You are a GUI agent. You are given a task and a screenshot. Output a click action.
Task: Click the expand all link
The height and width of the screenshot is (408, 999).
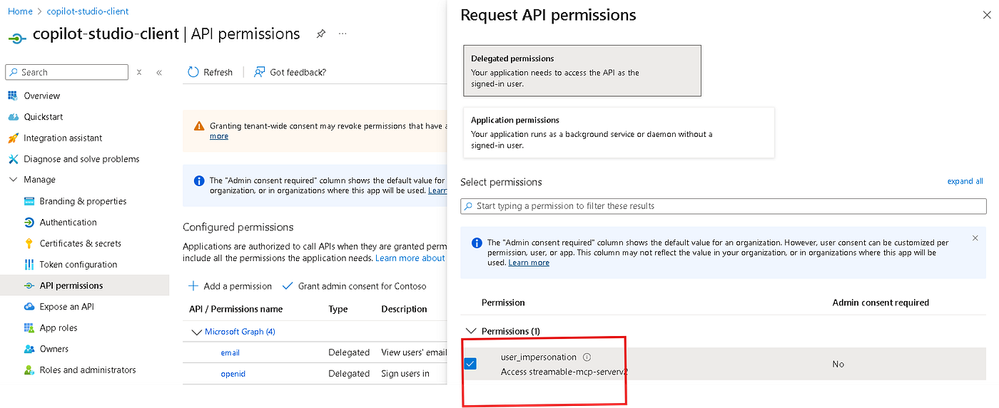(965, 182)
